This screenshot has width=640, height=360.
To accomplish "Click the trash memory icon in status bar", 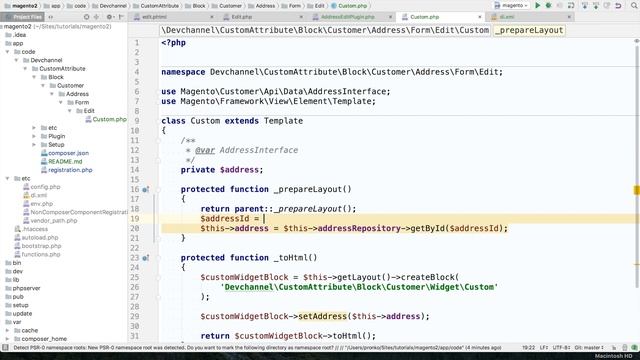I will coord(624,348).
